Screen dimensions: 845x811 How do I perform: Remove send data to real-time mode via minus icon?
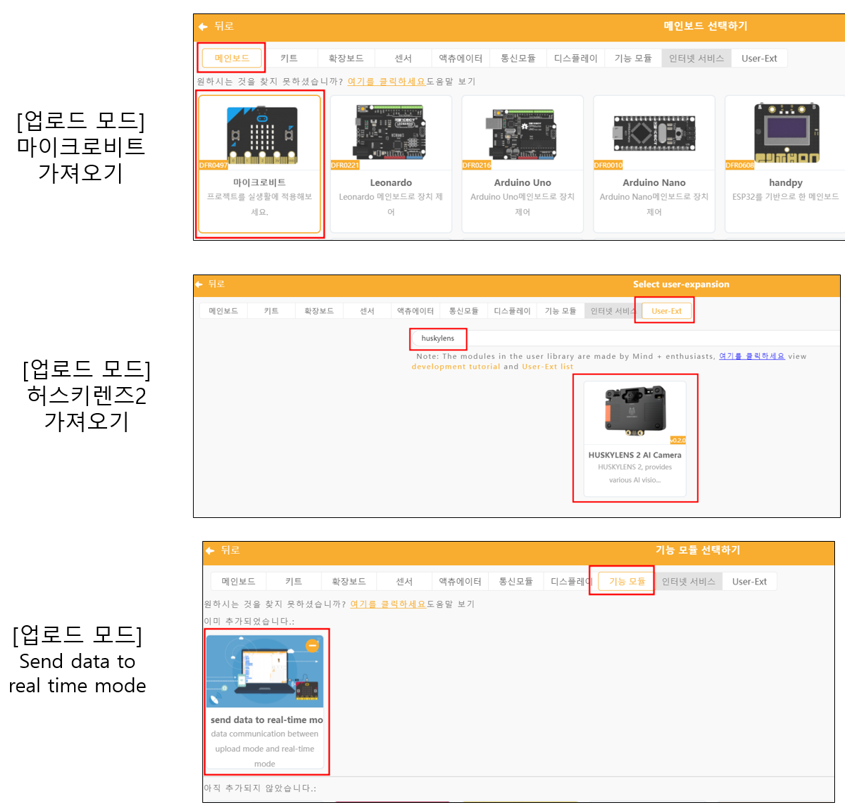tap(312, 645)
